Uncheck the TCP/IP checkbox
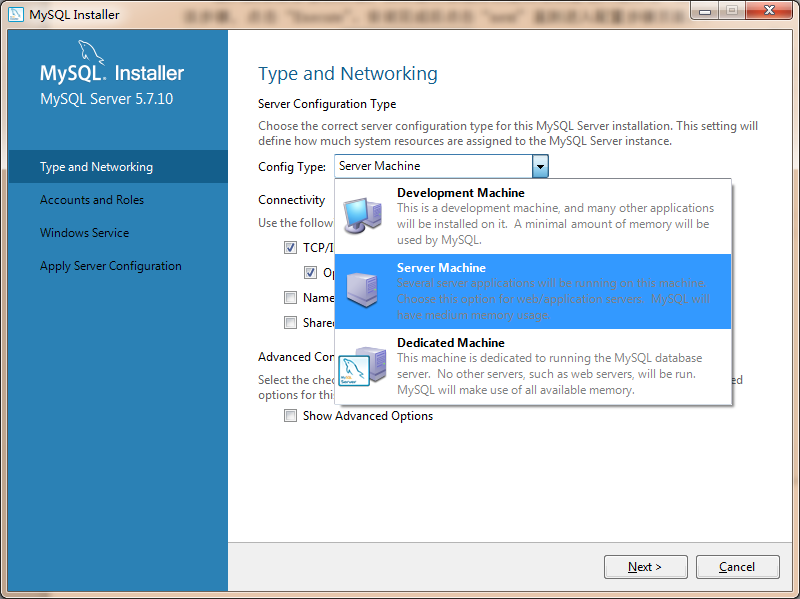Viewport: 800px width, 599px height. tap(290, 247)
